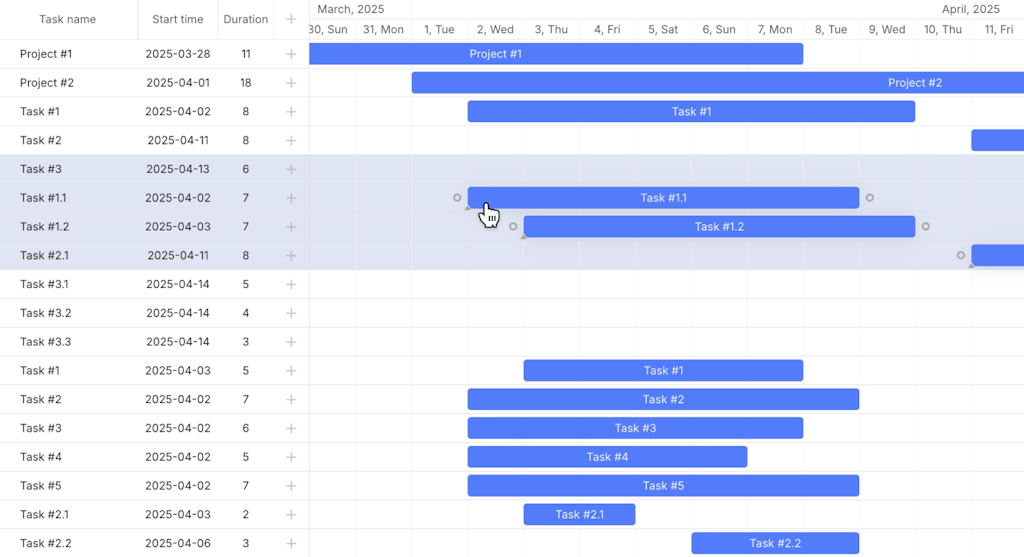Viewport: 1024px width, 557px height.
Task: Click the end link circle right of Task #1.1 bar
Action: (x=870, y=198)
